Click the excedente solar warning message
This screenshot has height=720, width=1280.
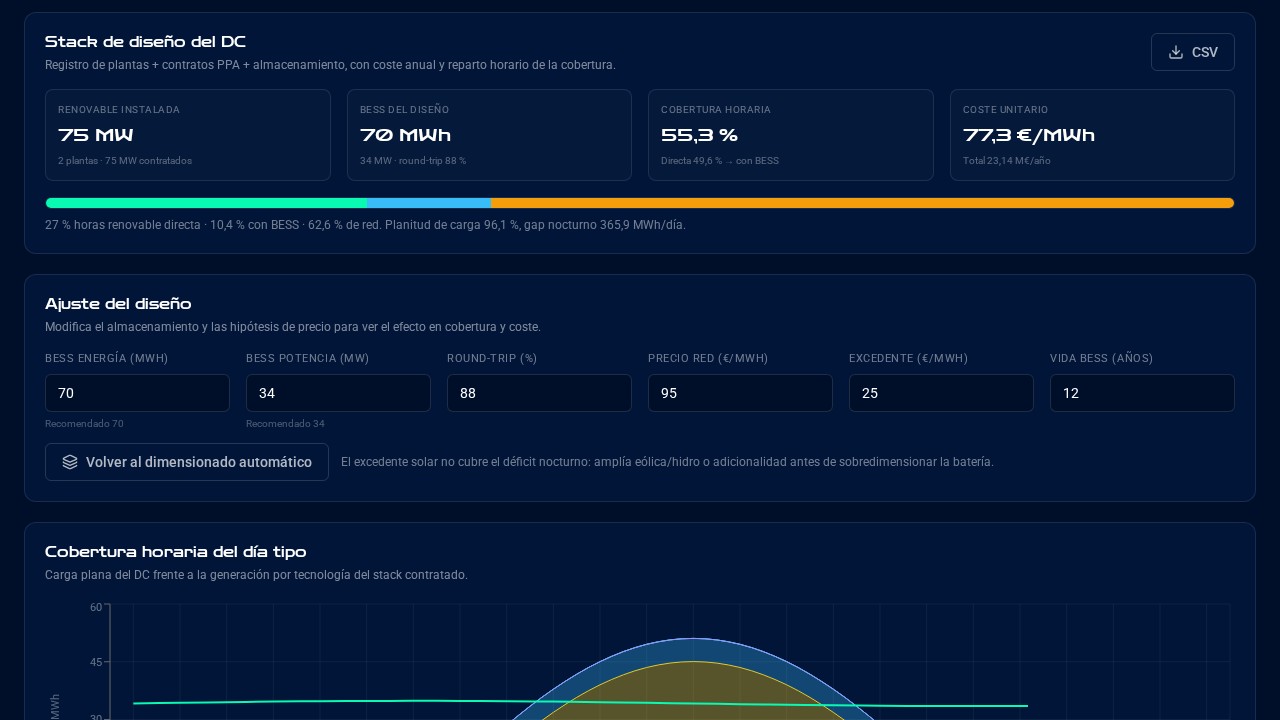[x=667, y=462]
